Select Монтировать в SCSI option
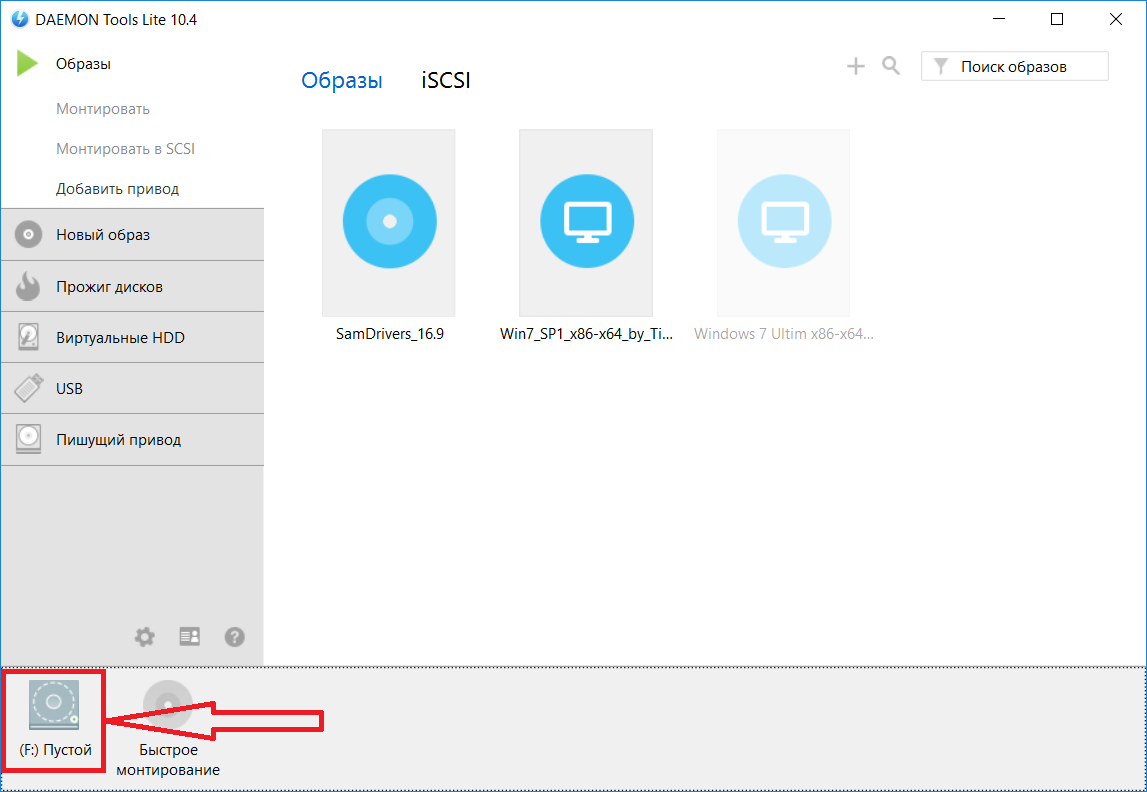This screenshot has width=1147, height=792. coord(125,149)
